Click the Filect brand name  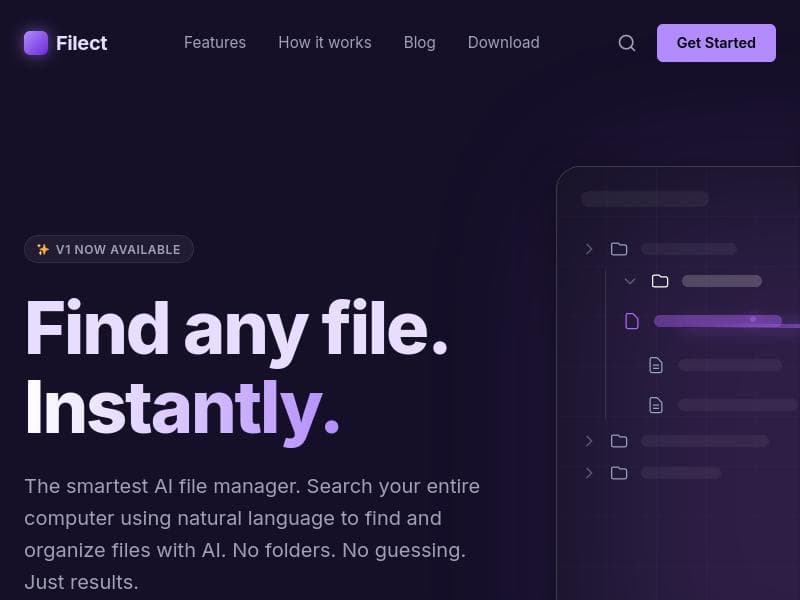point(82,43)
